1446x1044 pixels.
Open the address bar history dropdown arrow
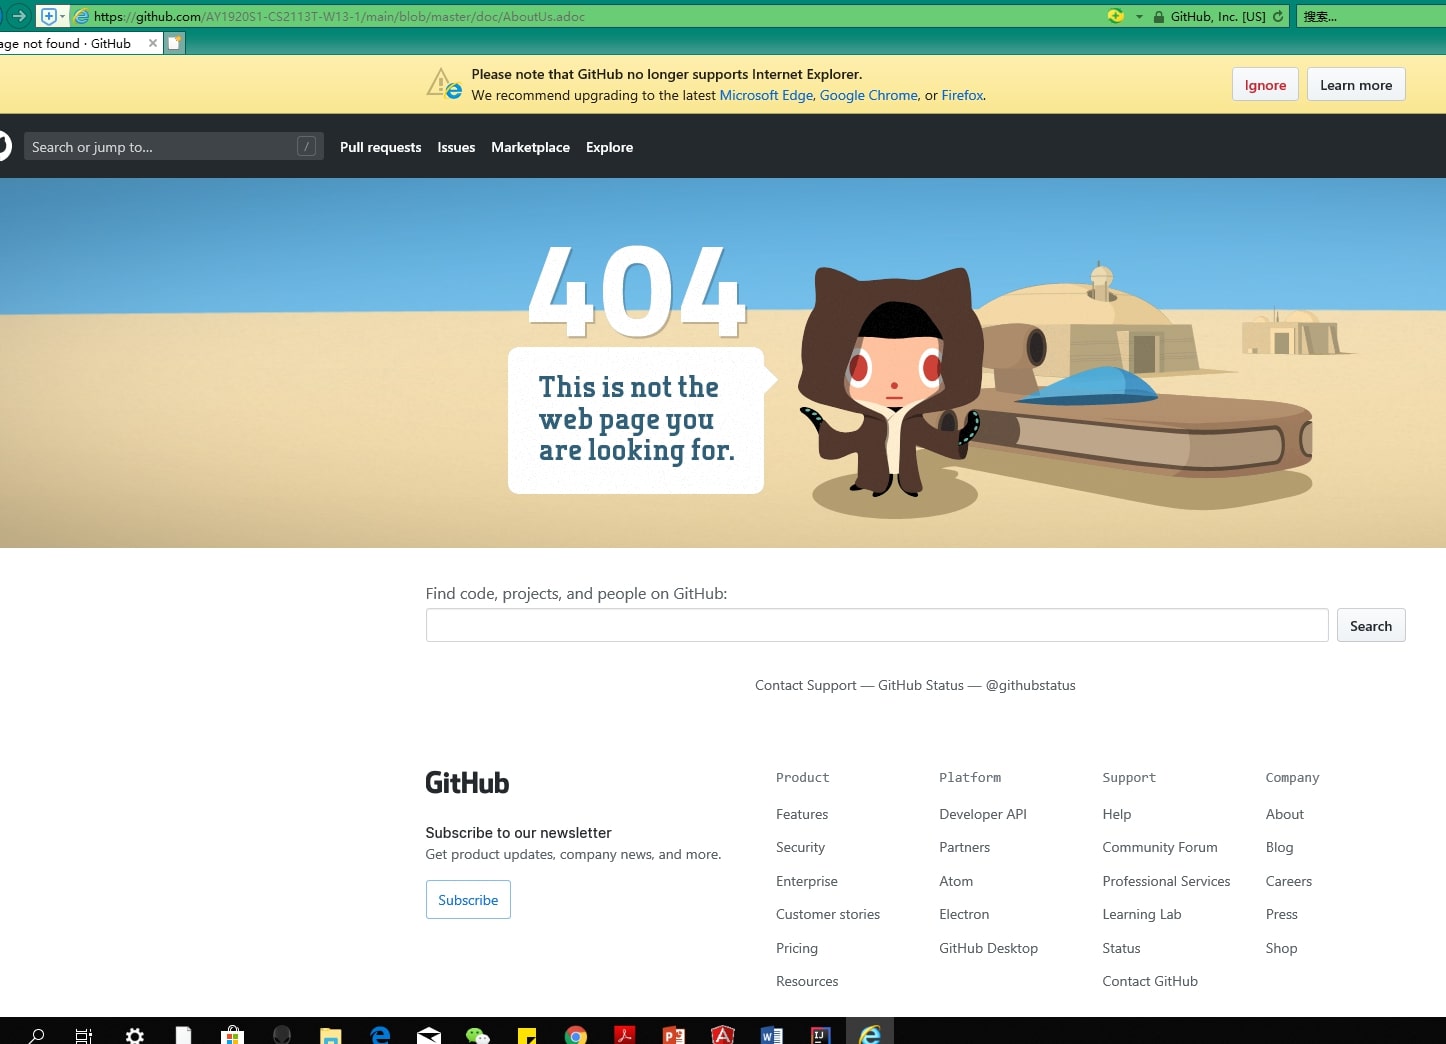[x=1139, y=16]
